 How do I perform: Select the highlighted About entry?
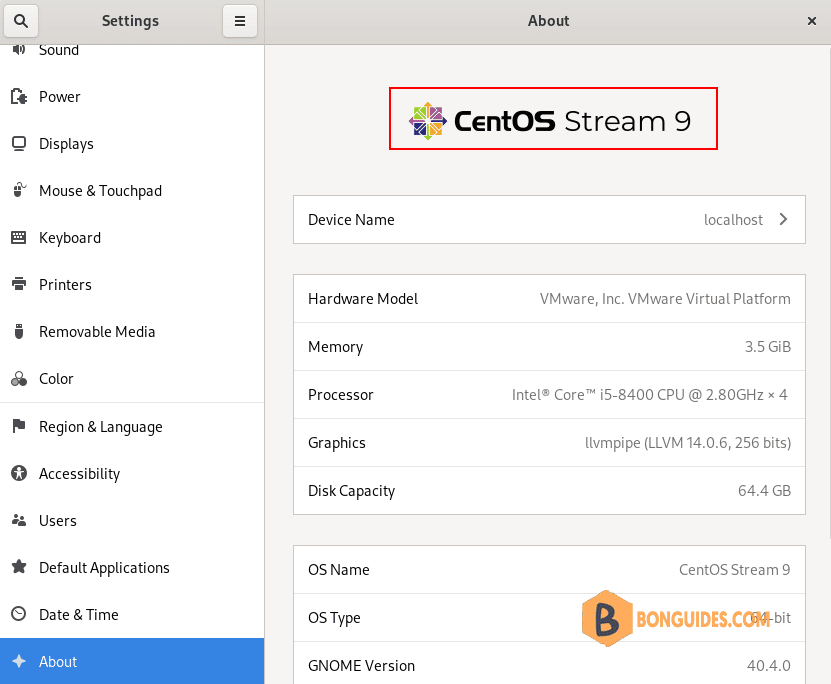coord(132,661)
